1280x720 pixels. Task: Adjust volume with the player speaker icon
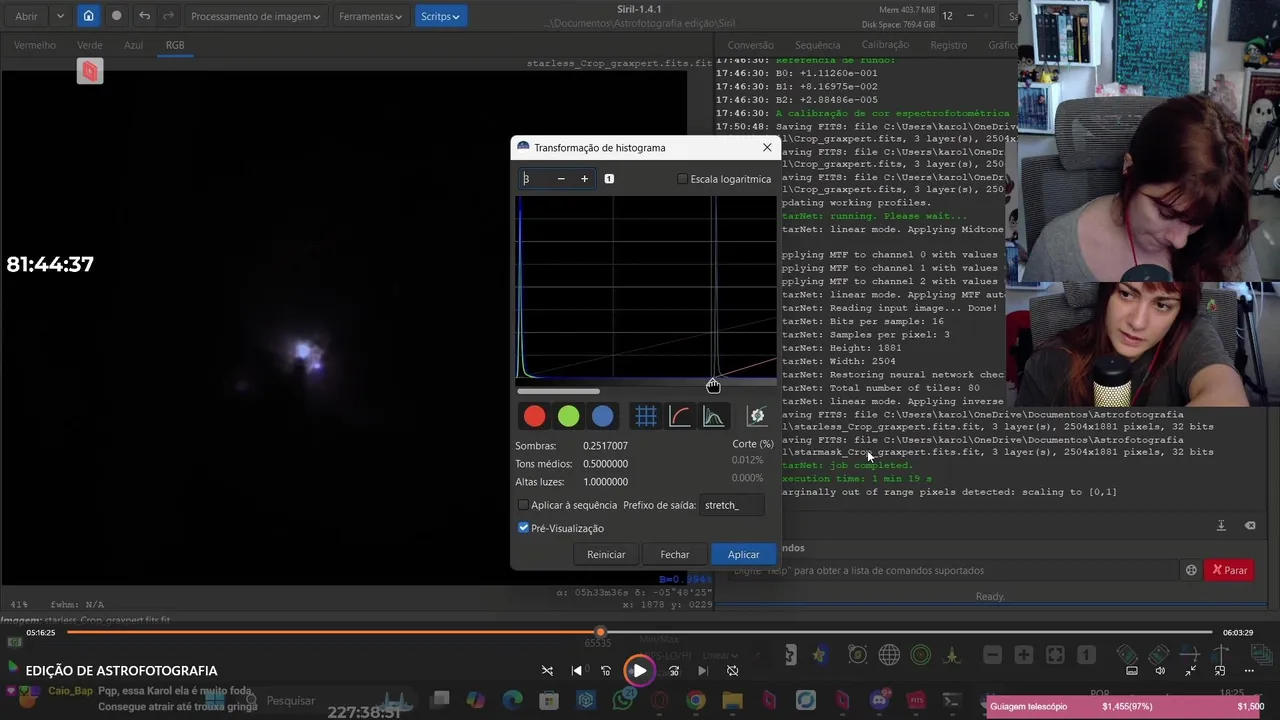[1160, 671]
